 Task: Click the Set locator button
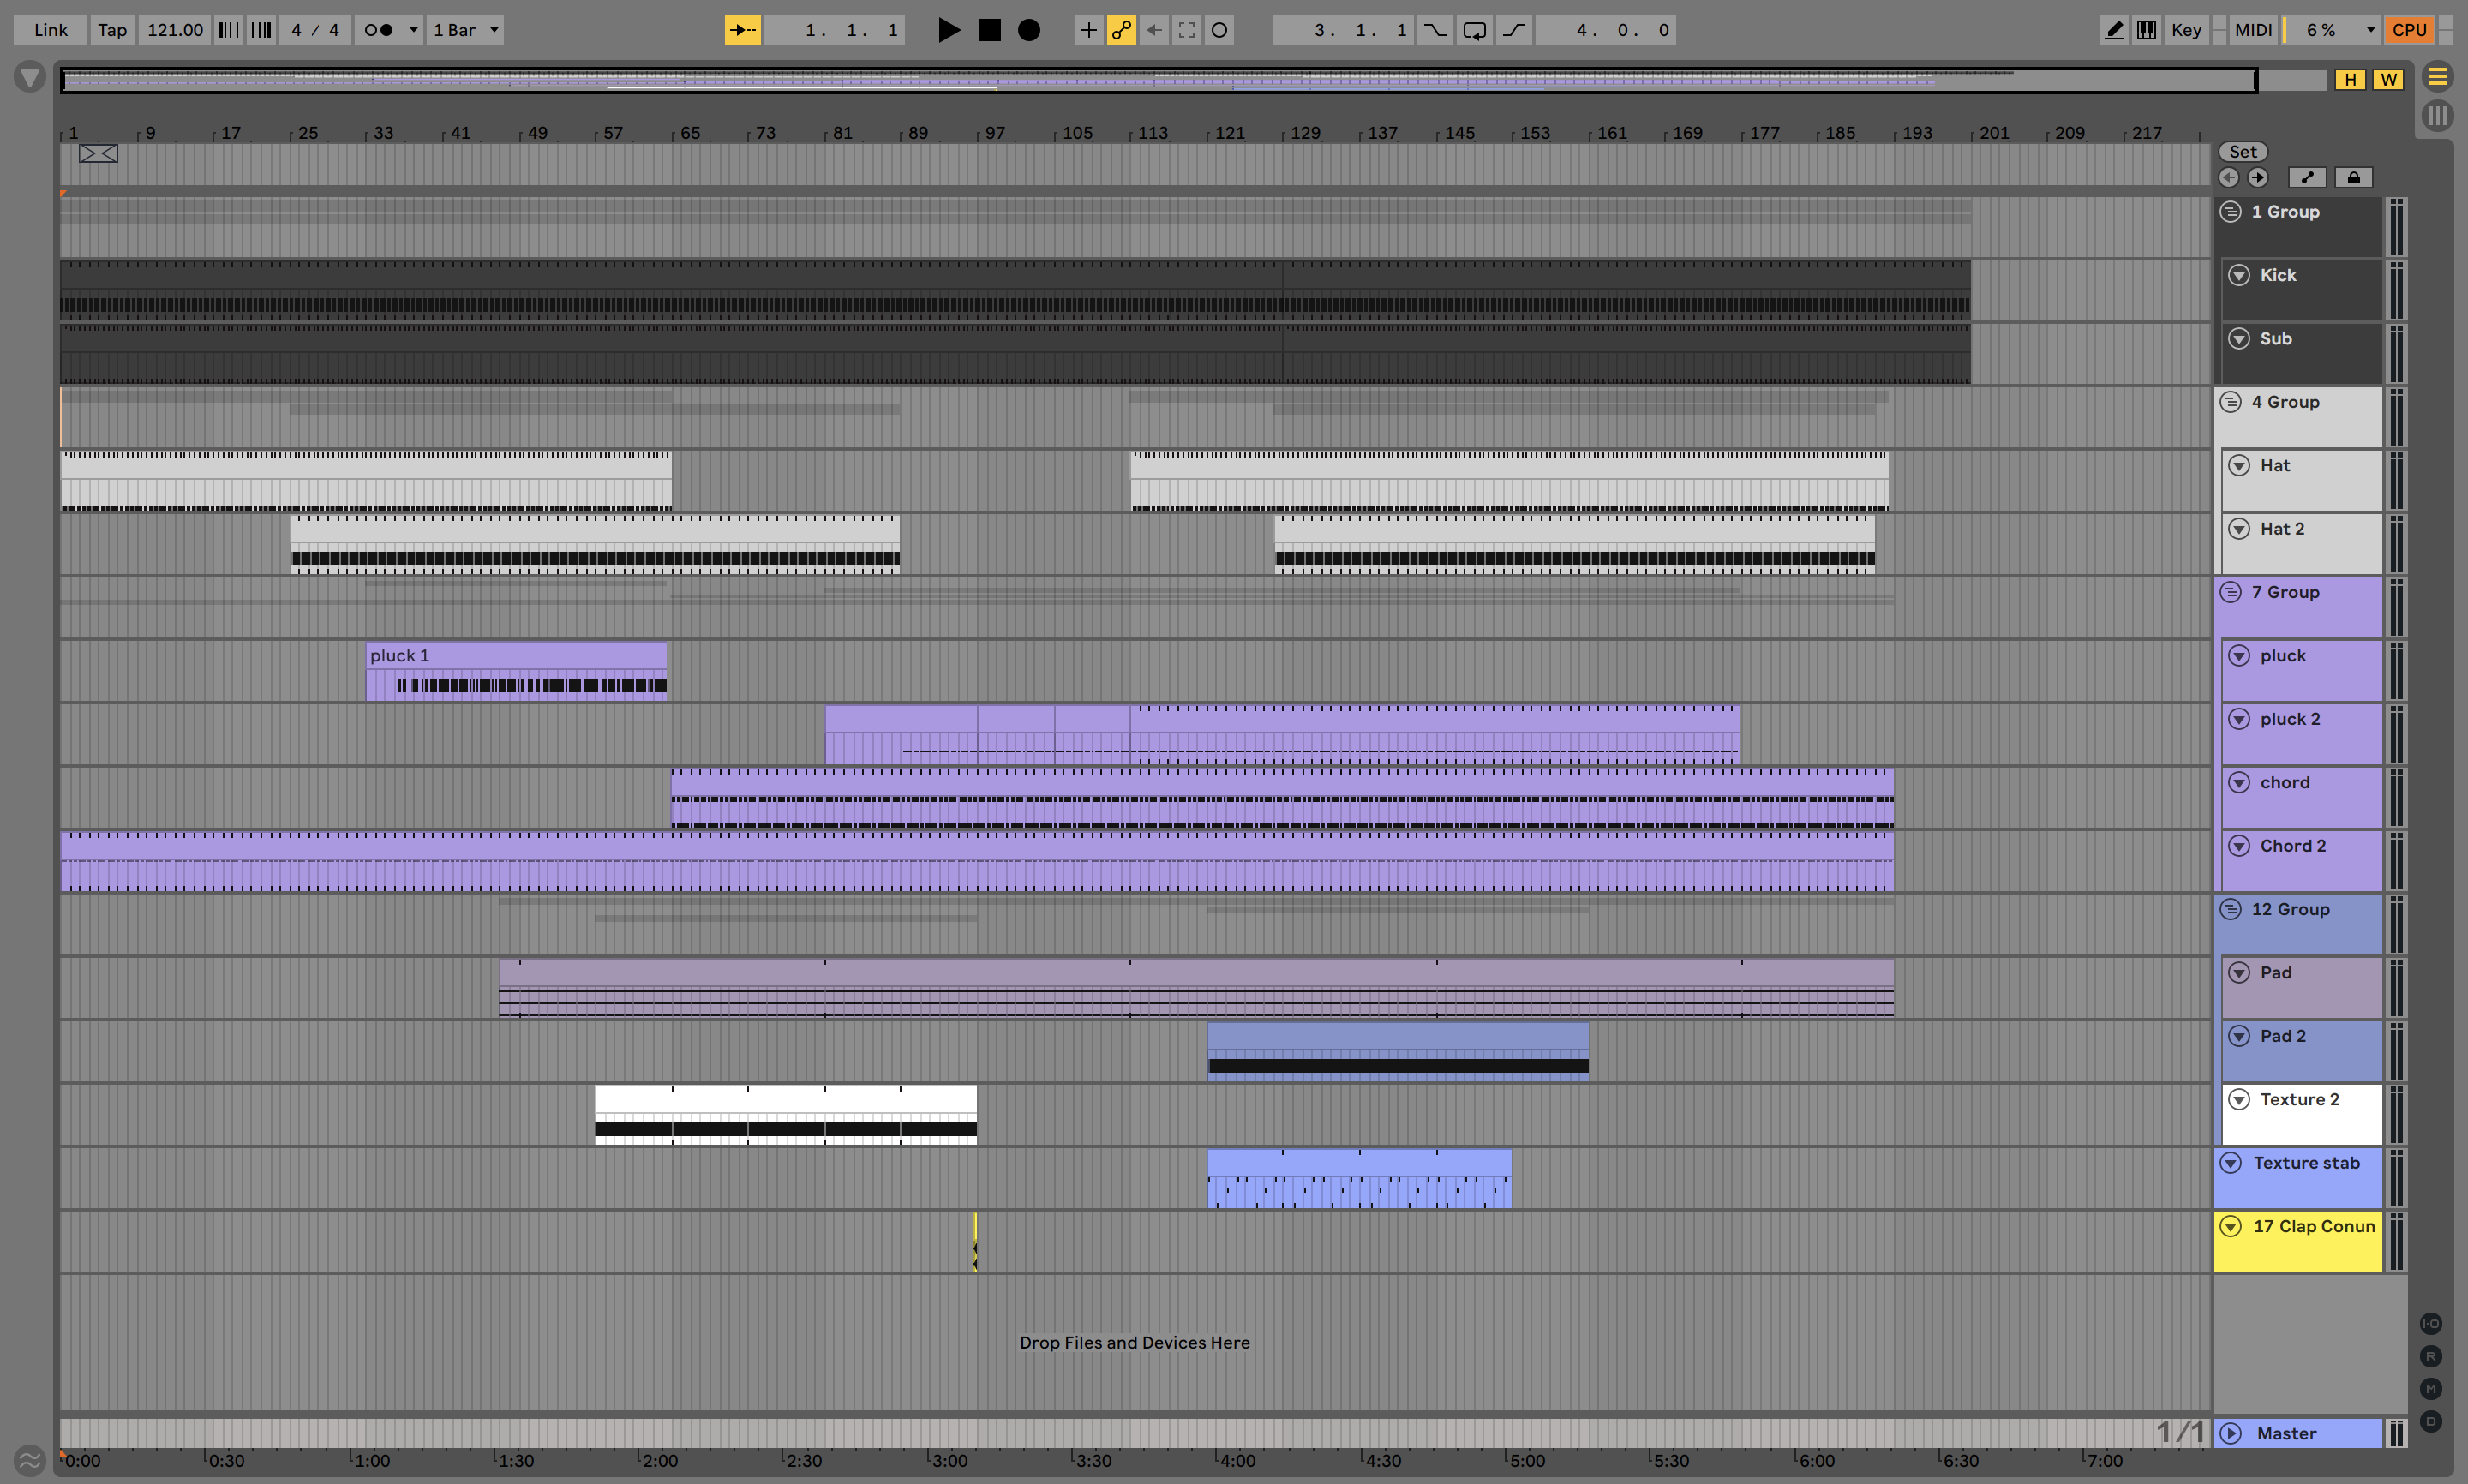(2243, 152)
